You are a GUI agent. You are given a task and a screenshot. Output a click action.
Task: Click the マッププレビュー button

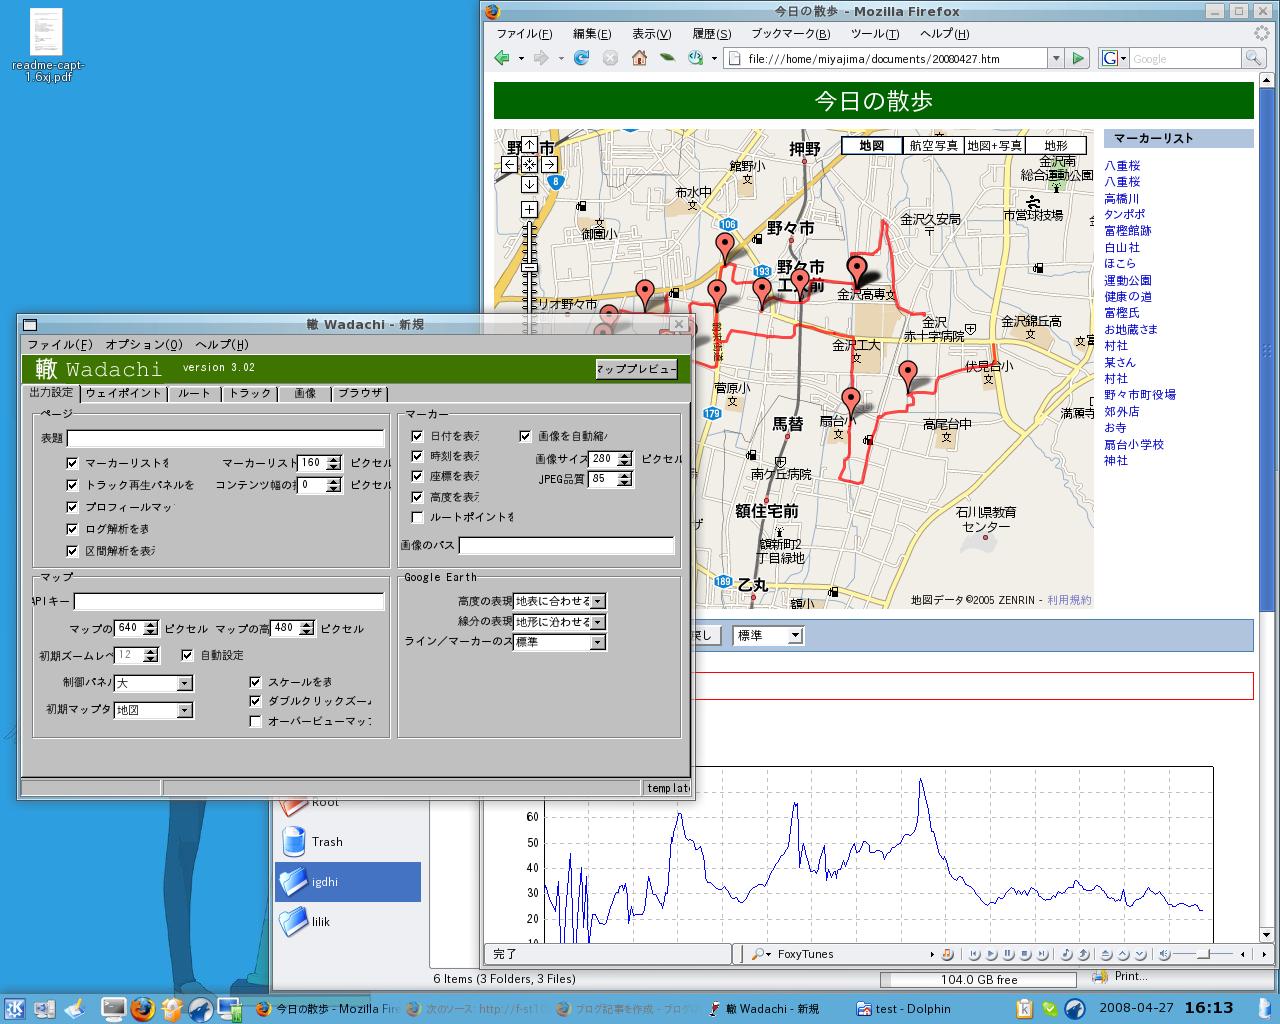[x=636, y=369]
